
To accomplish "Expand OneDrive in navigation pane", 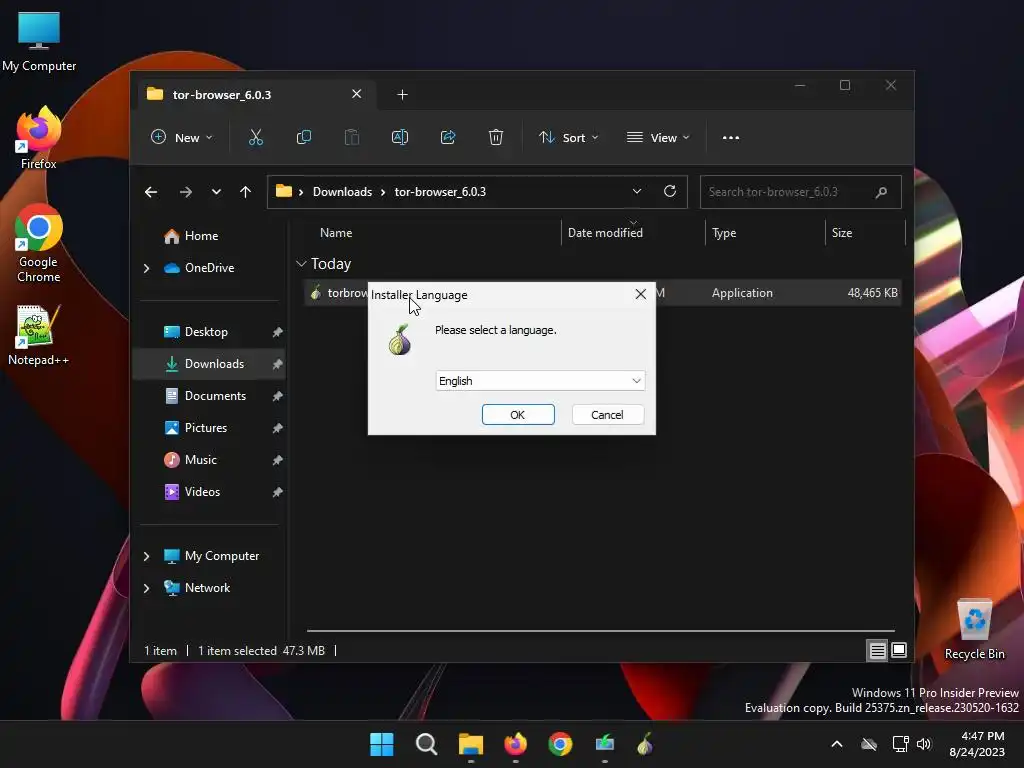I will pos(147,268).
